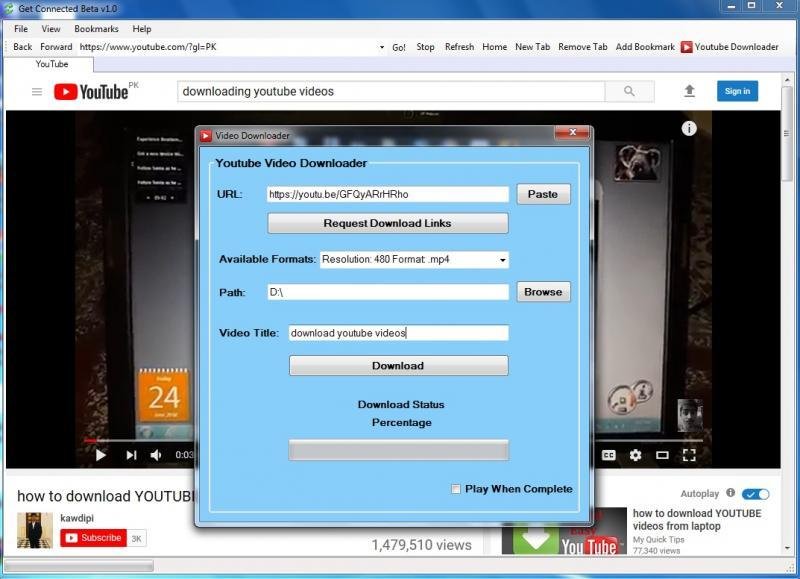The height and width of the screenshot is (579, 800).
Task: Mute audio with the speaker icon
Action: click(x=154, y=454)
